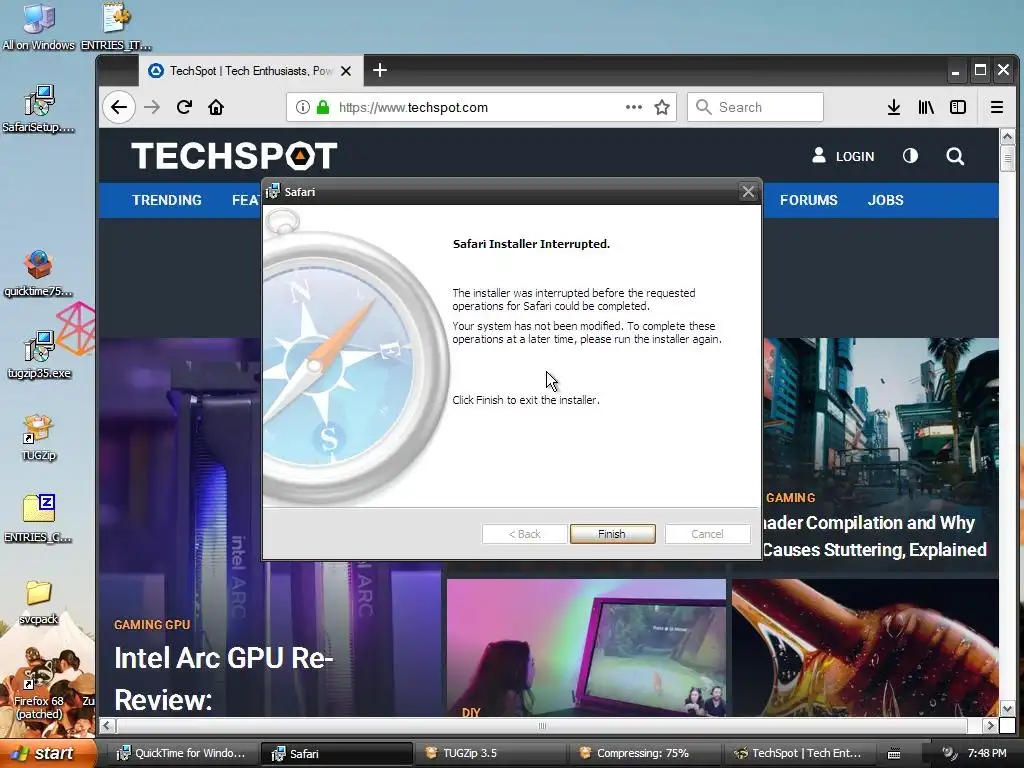Select the TUGZip shortcut icon
Viewport: 1024px width, 768px height.
pyautogui.click(x=39, y=438)
